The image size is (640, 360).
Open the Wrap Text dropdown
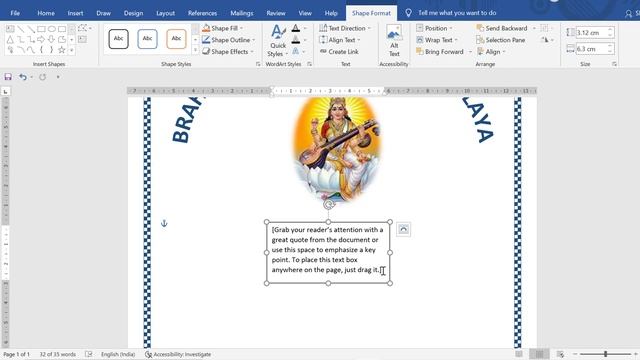(x=437, y=40)
